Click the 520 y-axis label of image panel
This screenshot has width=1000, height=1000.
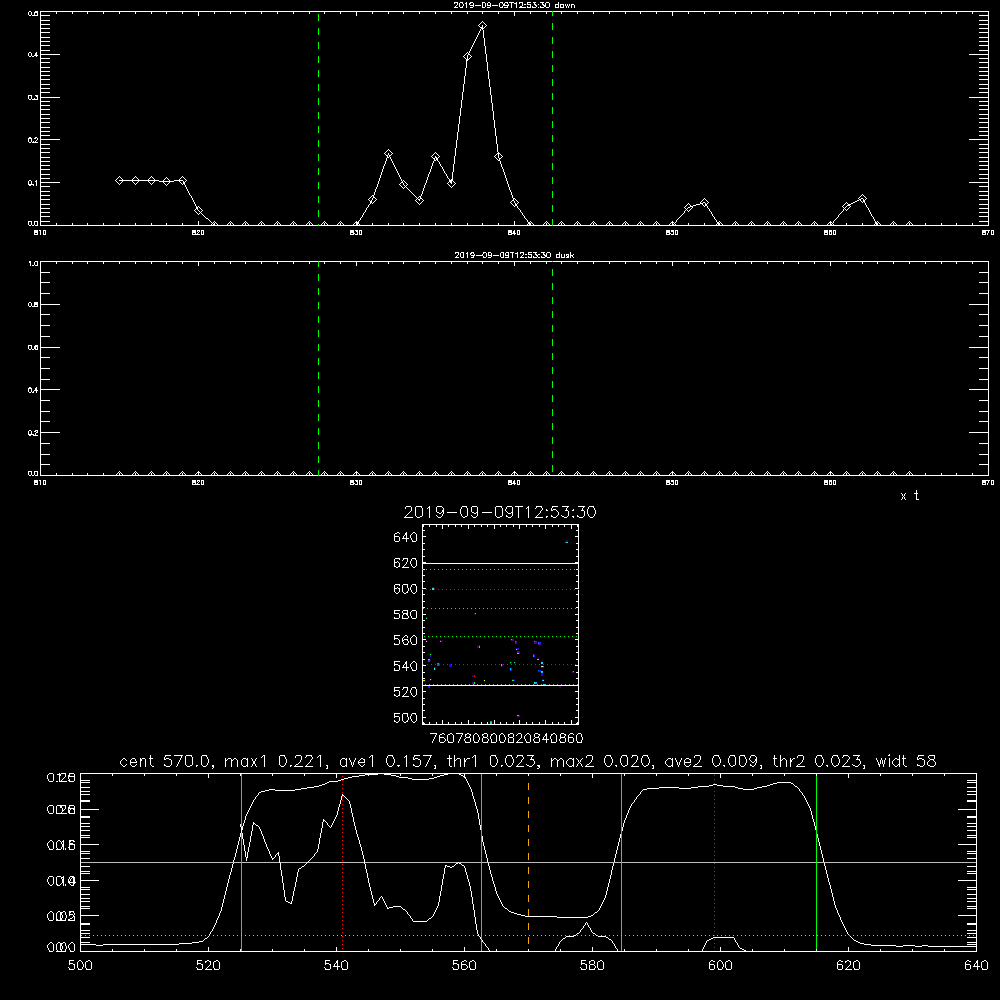(406, 692)
